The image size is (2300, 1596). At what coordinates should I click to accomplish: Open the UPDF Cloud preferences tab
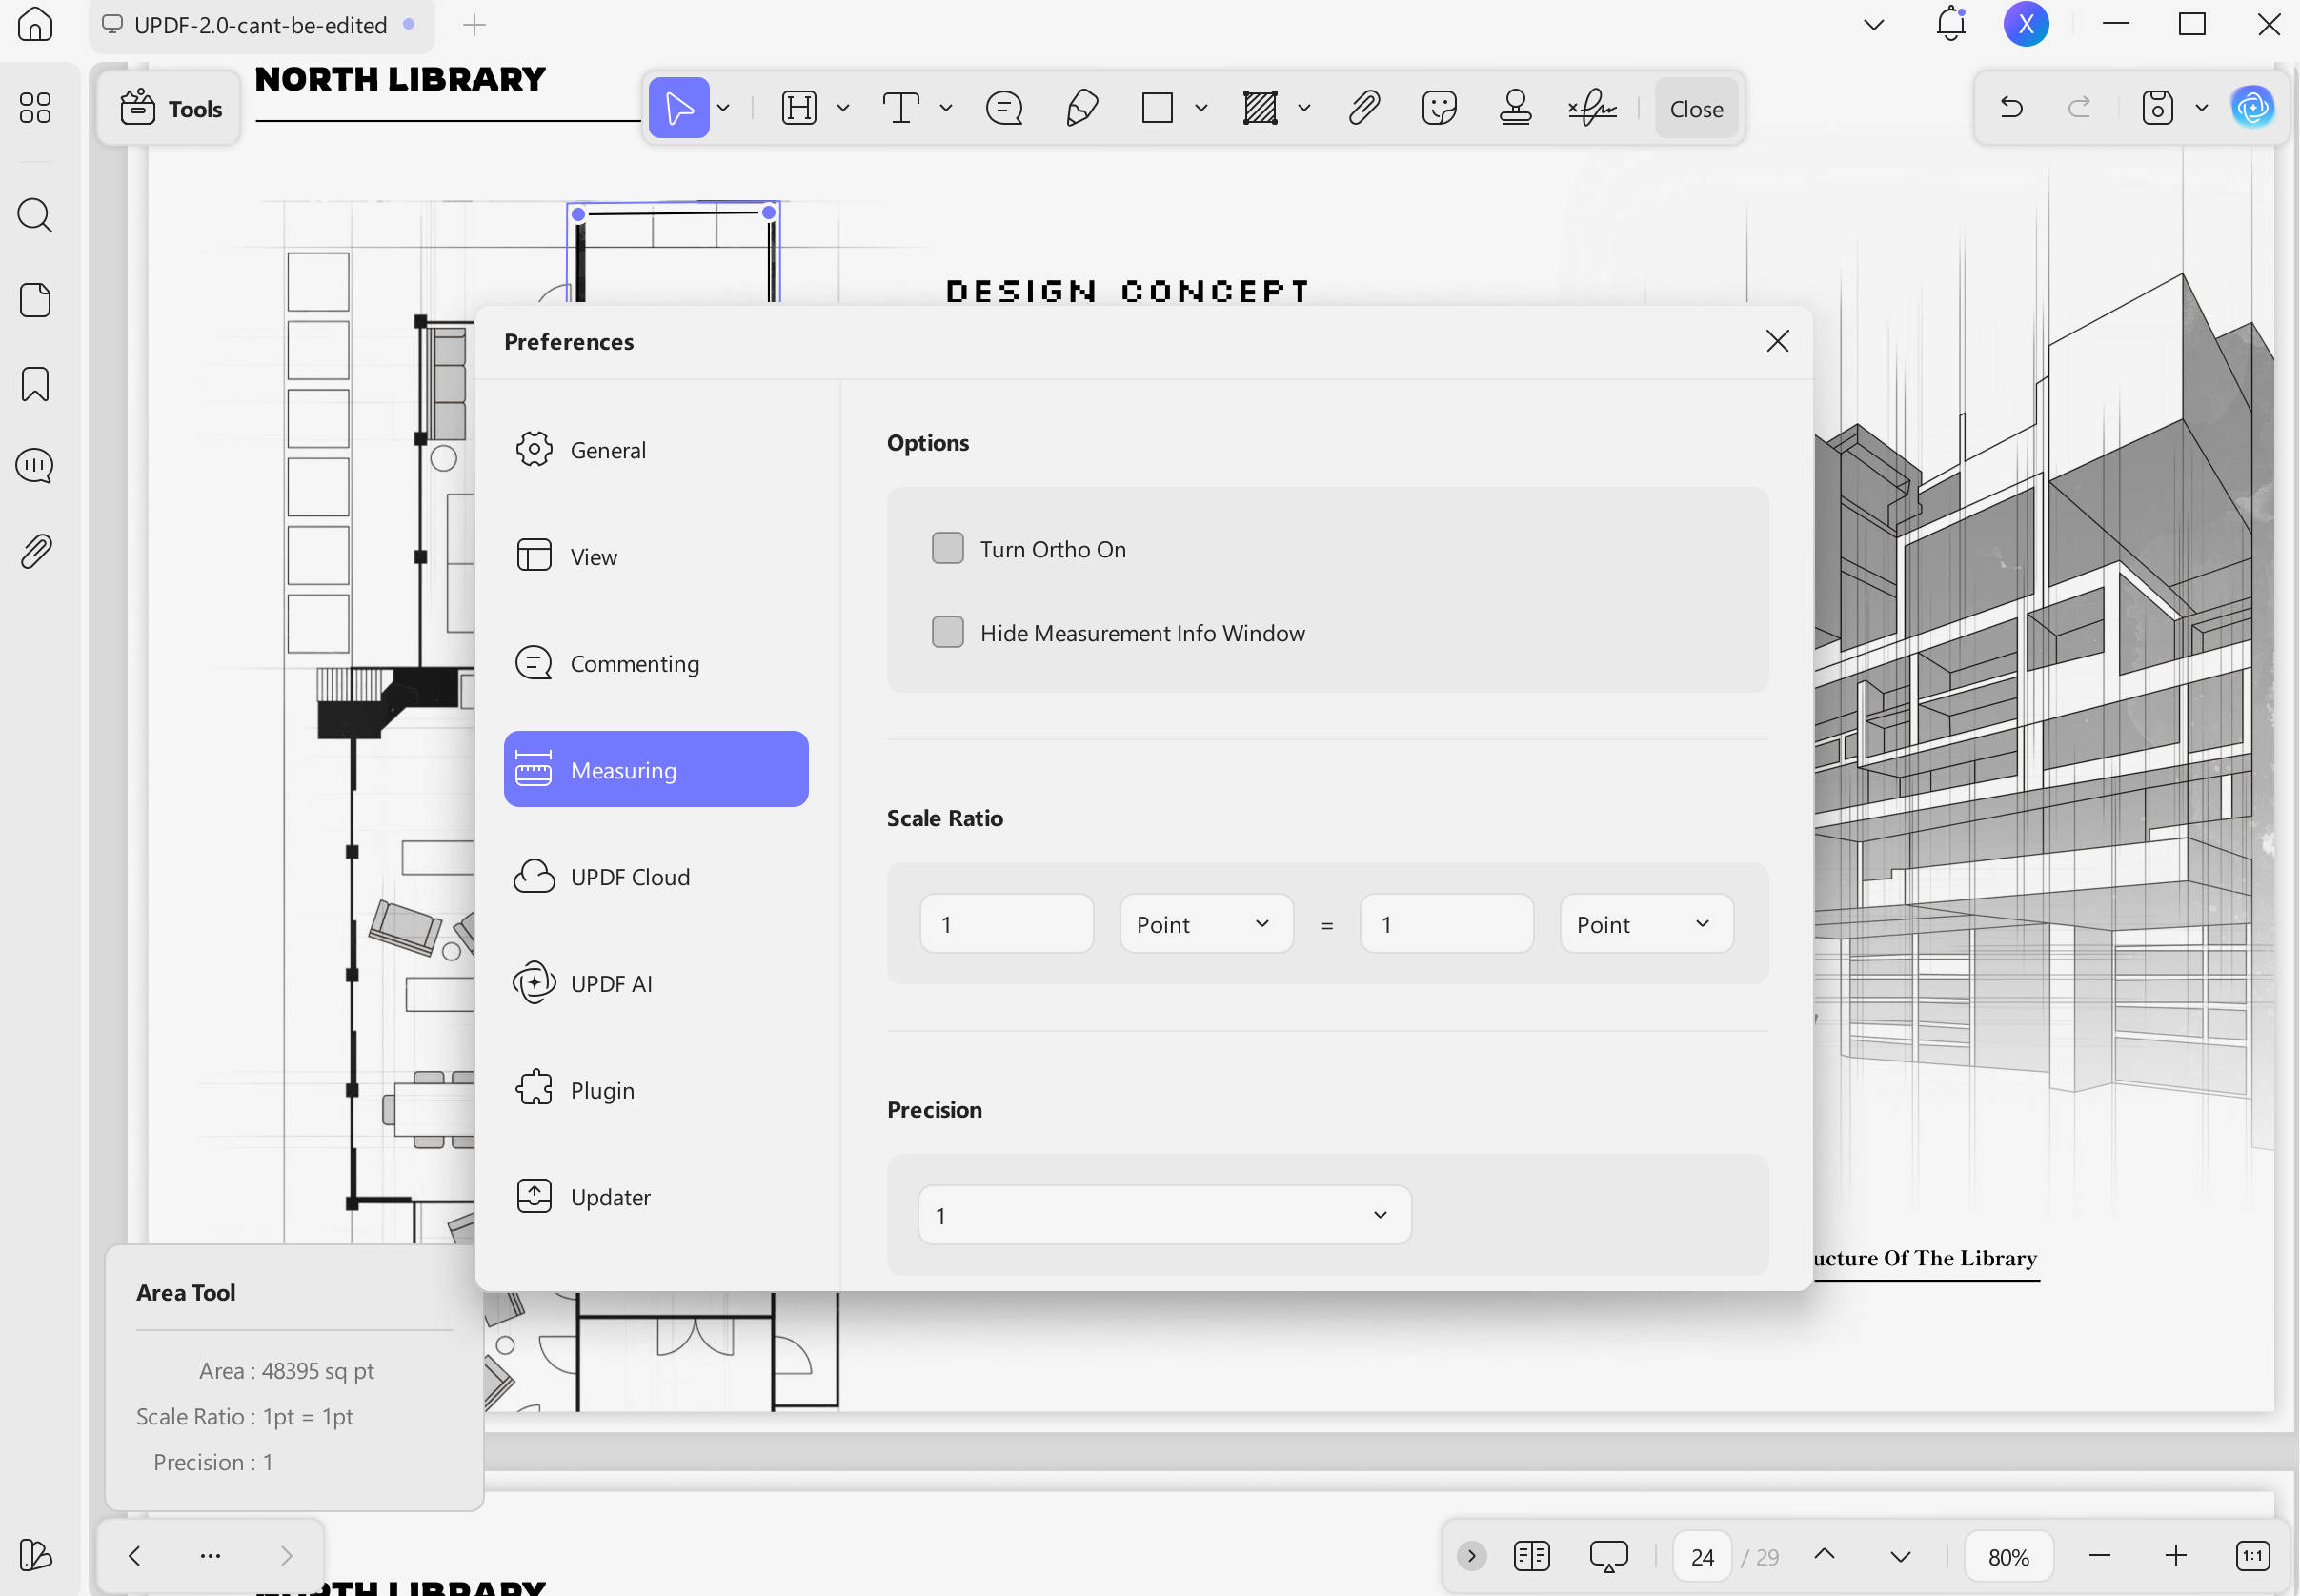click(x=656, y=877)
